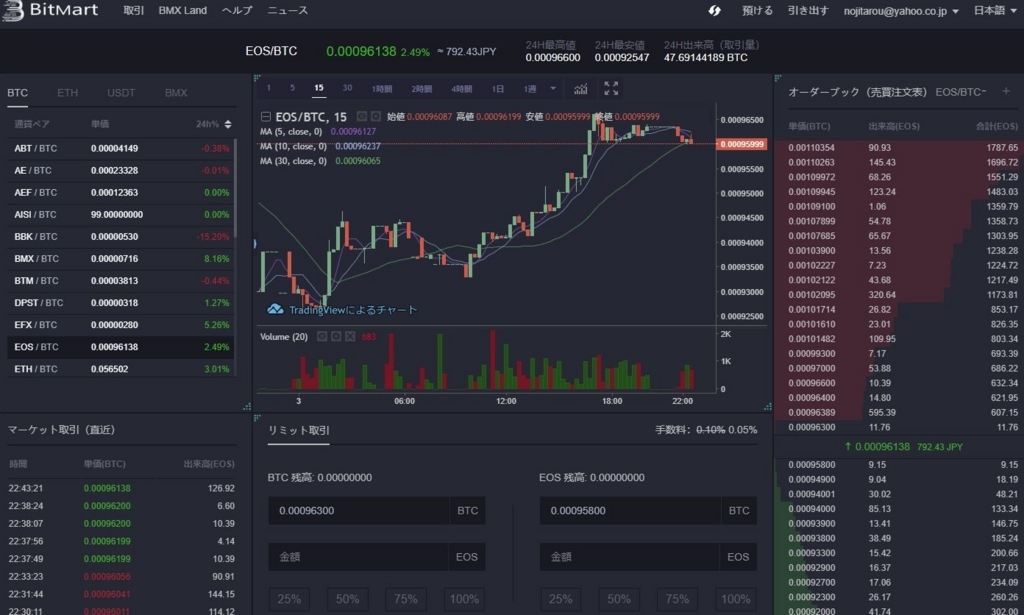
Task: Open the ヘルプ menu
Action: [237, 10]
